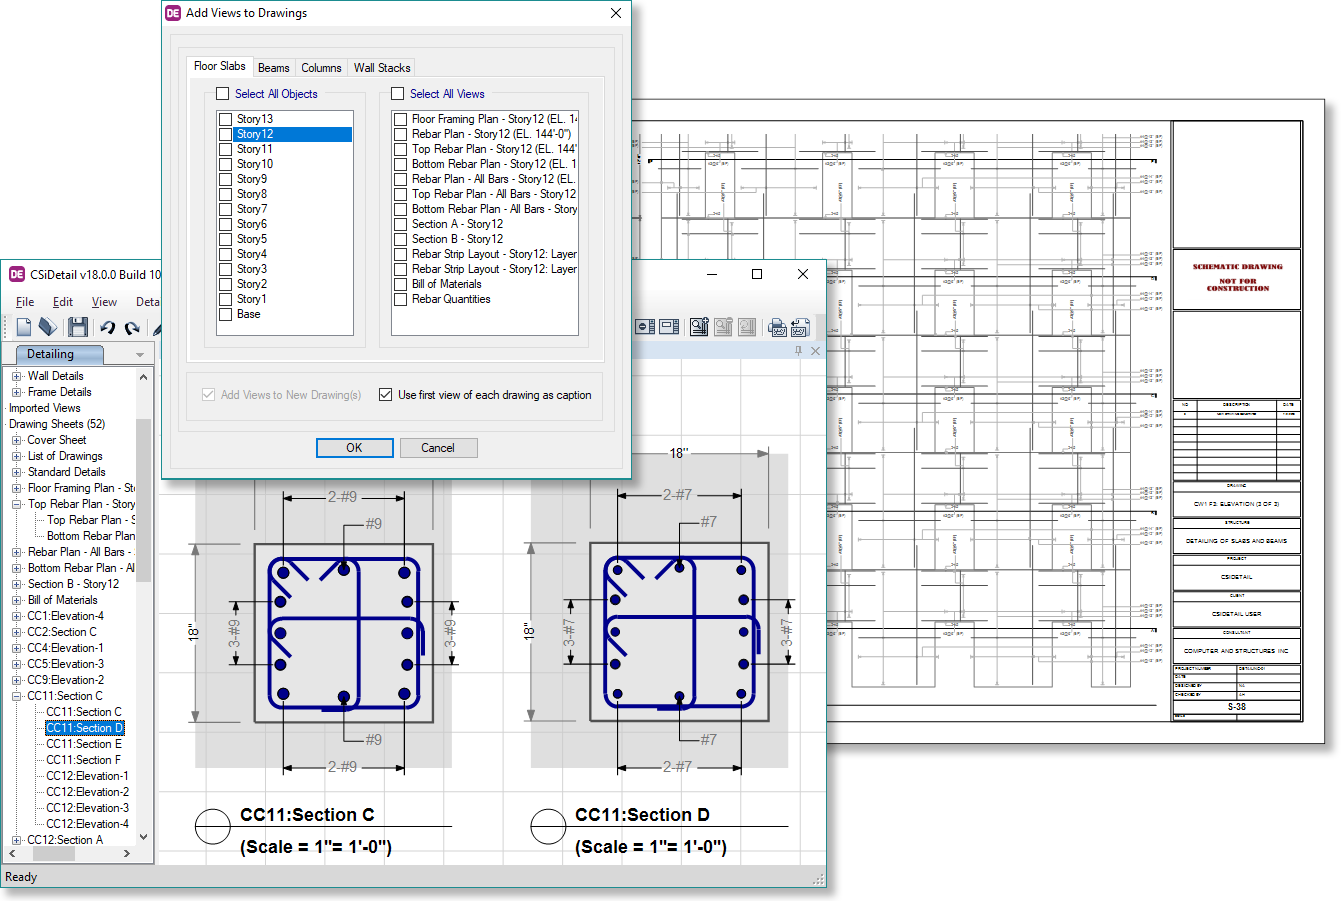Check the Rebar Quantities view checkbox
Screen dimensions: 1342x901
pyautogui.click(x=401, y=299)
